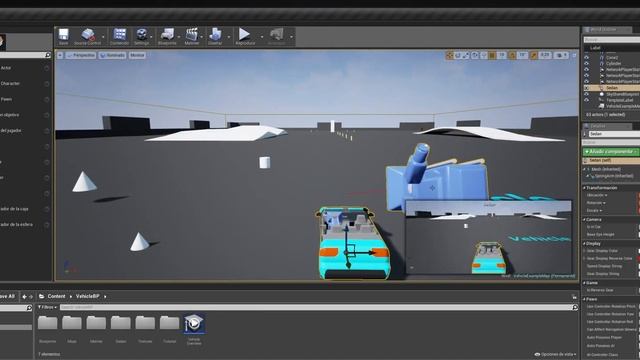The width and height of the screenshot is (640, 360).
Task: Select Sedan in World Outliner
Action: (x=611, y=88)
